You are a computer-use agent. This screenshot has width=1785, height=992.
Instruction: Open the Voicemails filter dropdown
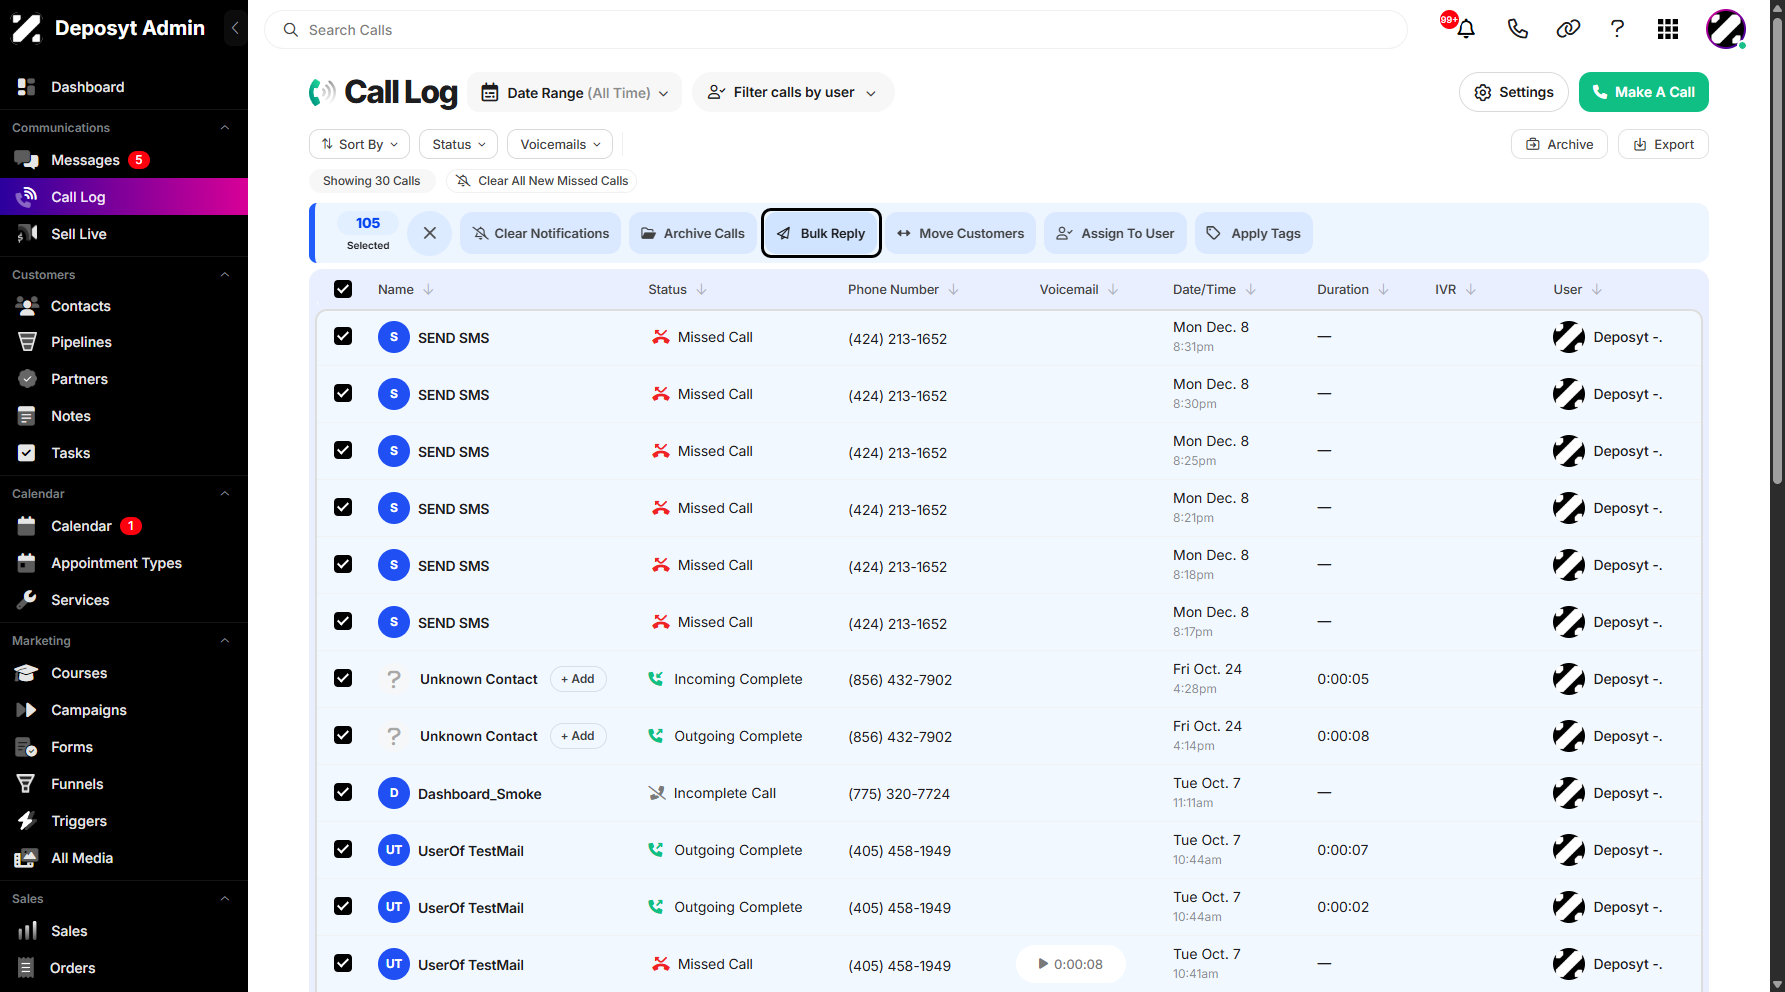[x=560, y=144]
